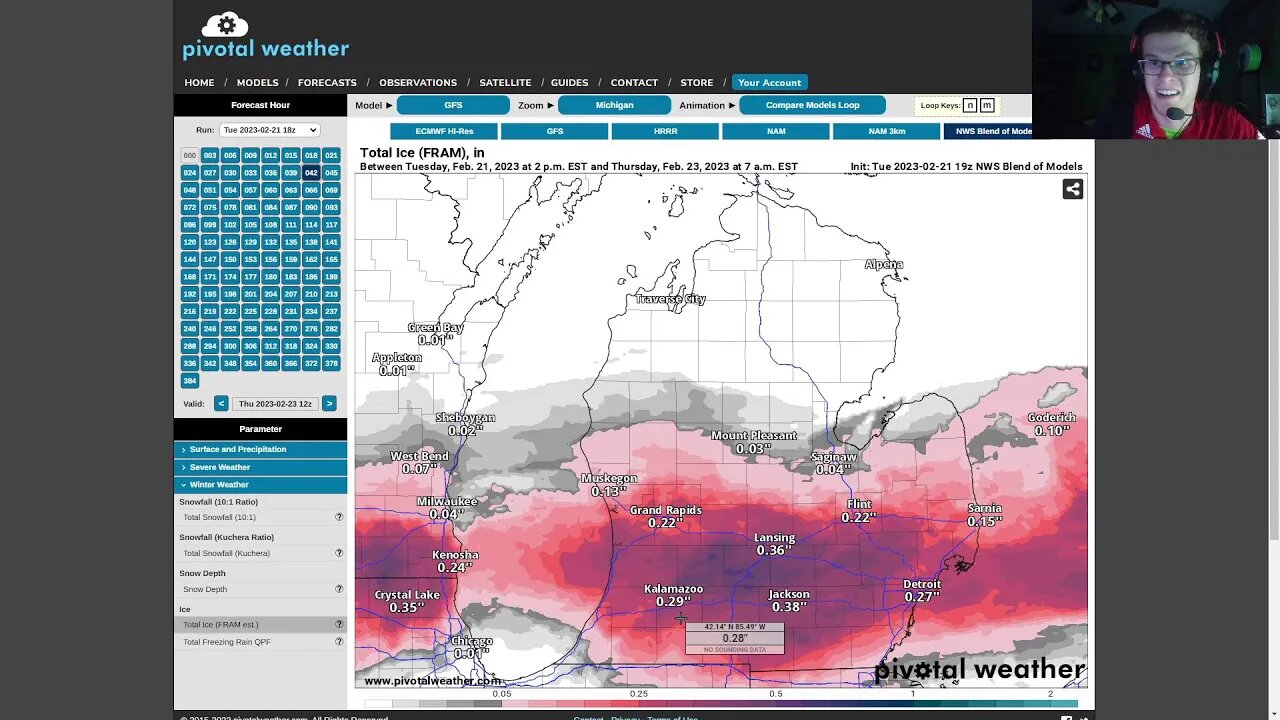Open help for Total Snowfall (Kuchera)

(339, 553)
